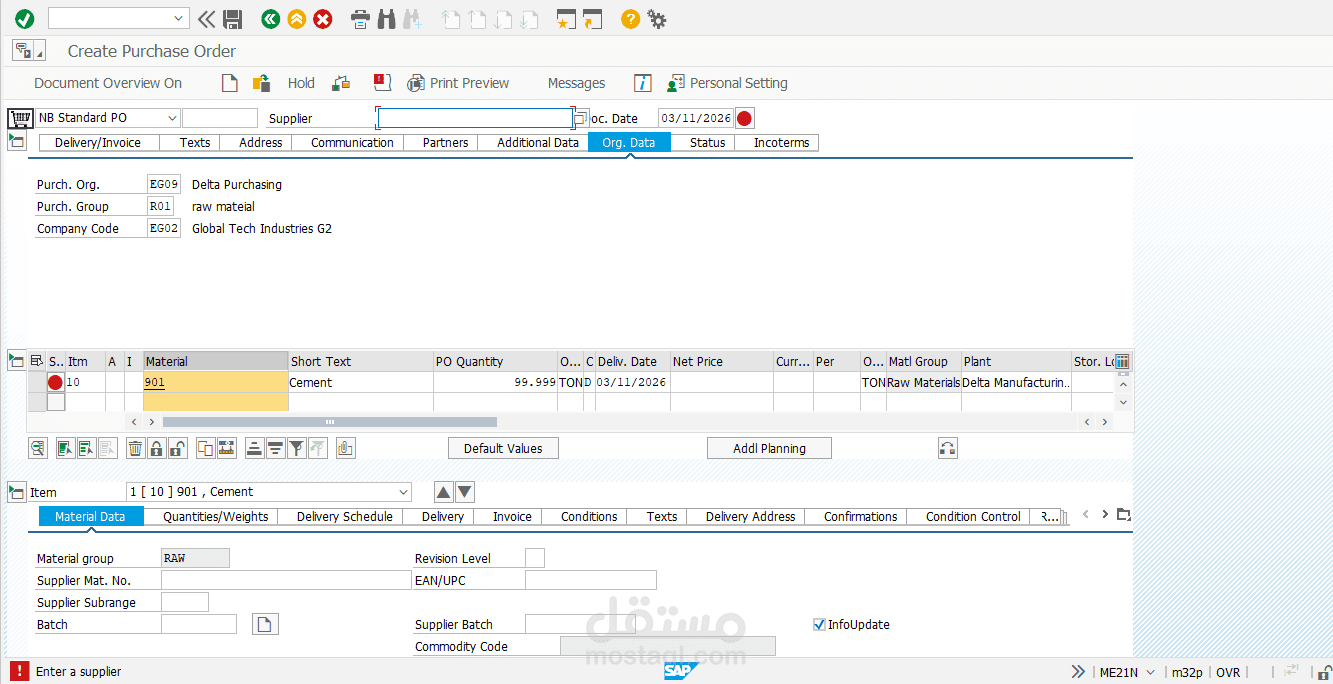Click Document Overview On
Viewport: 1333px width, 684px height.
[108, 83]
